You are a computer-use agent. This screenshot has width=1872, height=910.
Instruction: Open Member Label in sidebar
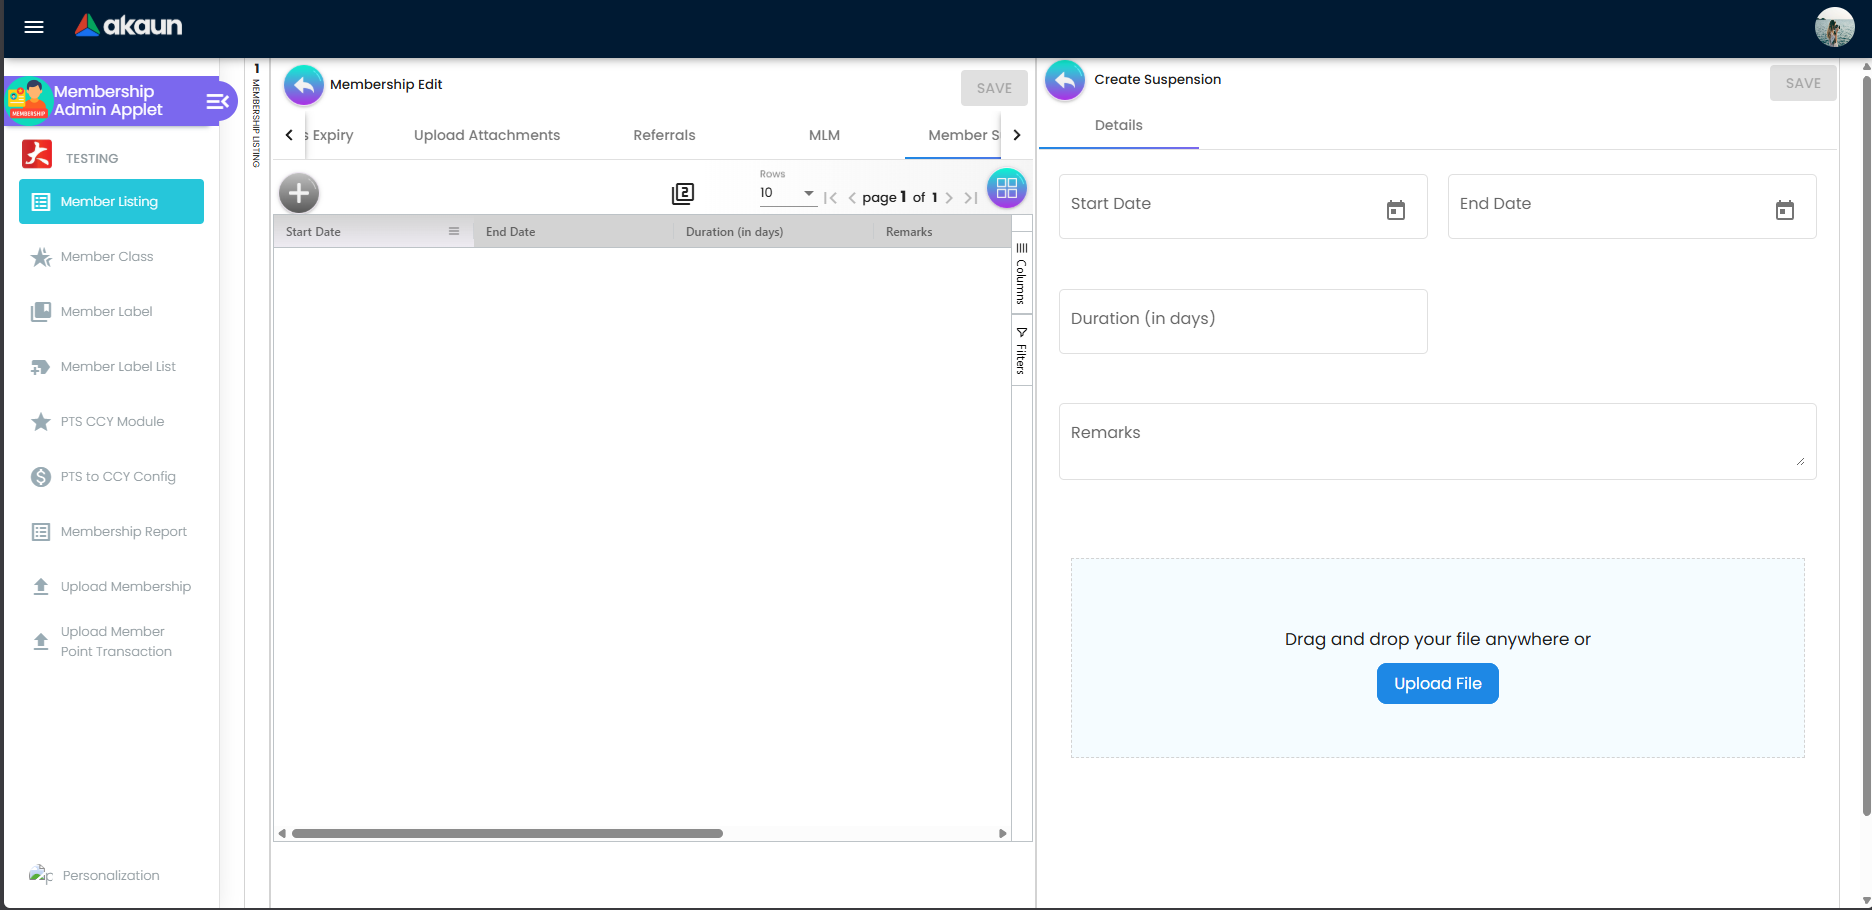pos(106,312)
